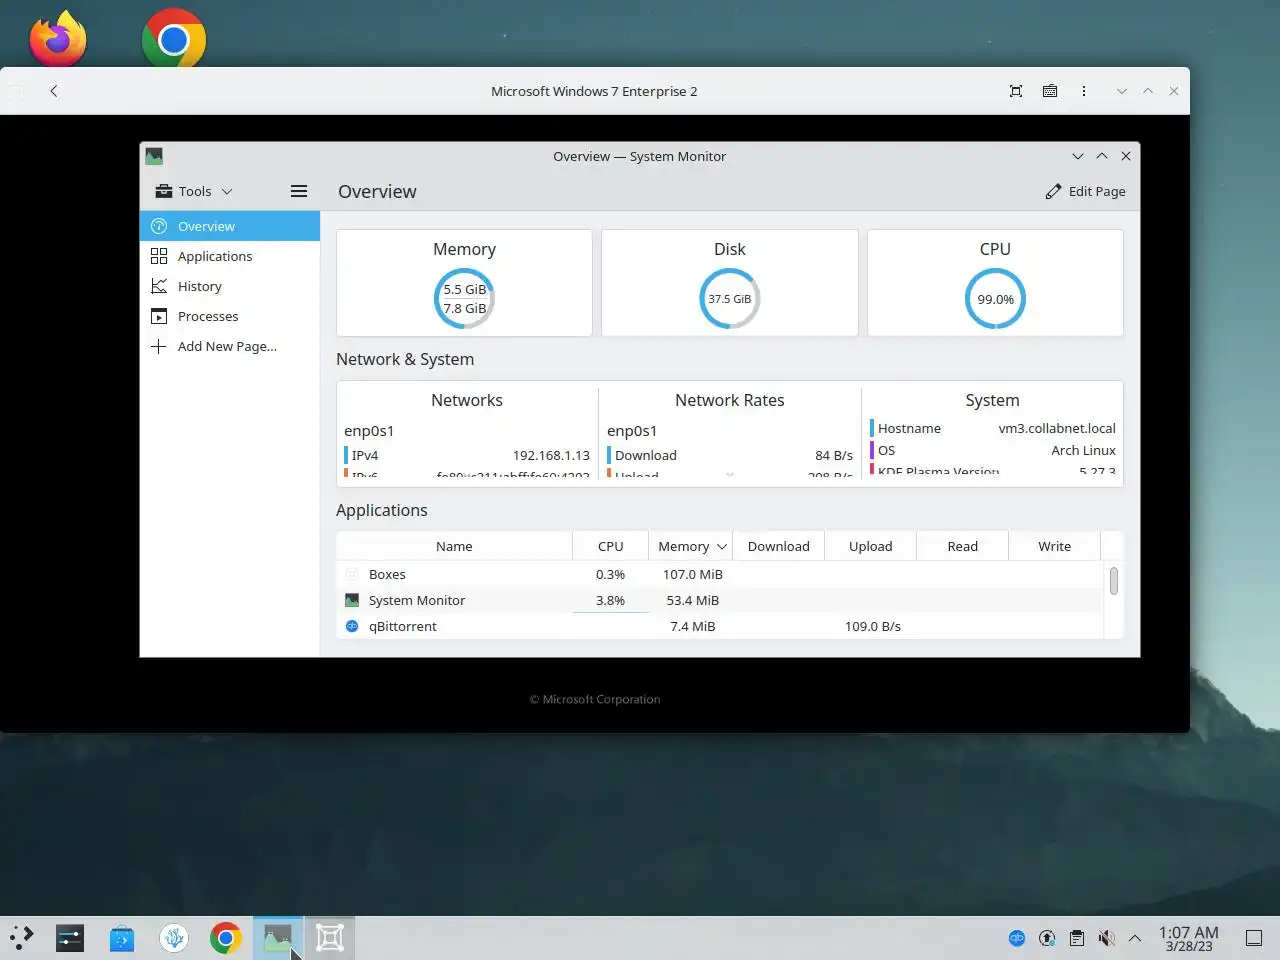The height and width of the screenshot is (960, 1280).
Task: Open the application launcher in taskbar
Action: point(22,938)
